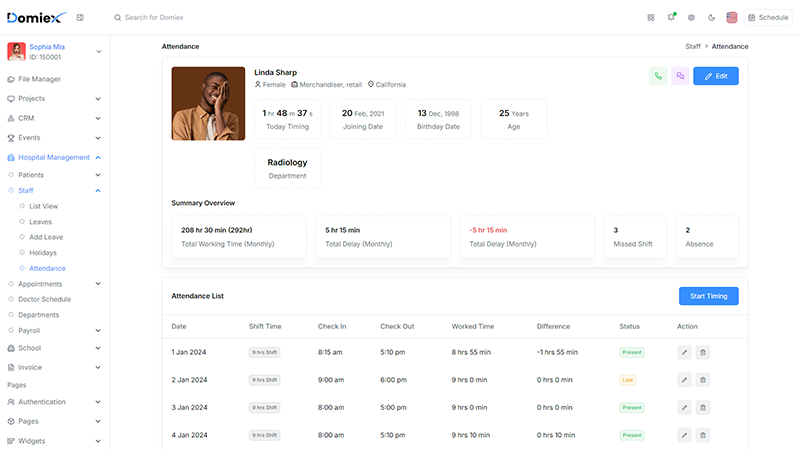Click into Search for Domiex field

(154, 17)
